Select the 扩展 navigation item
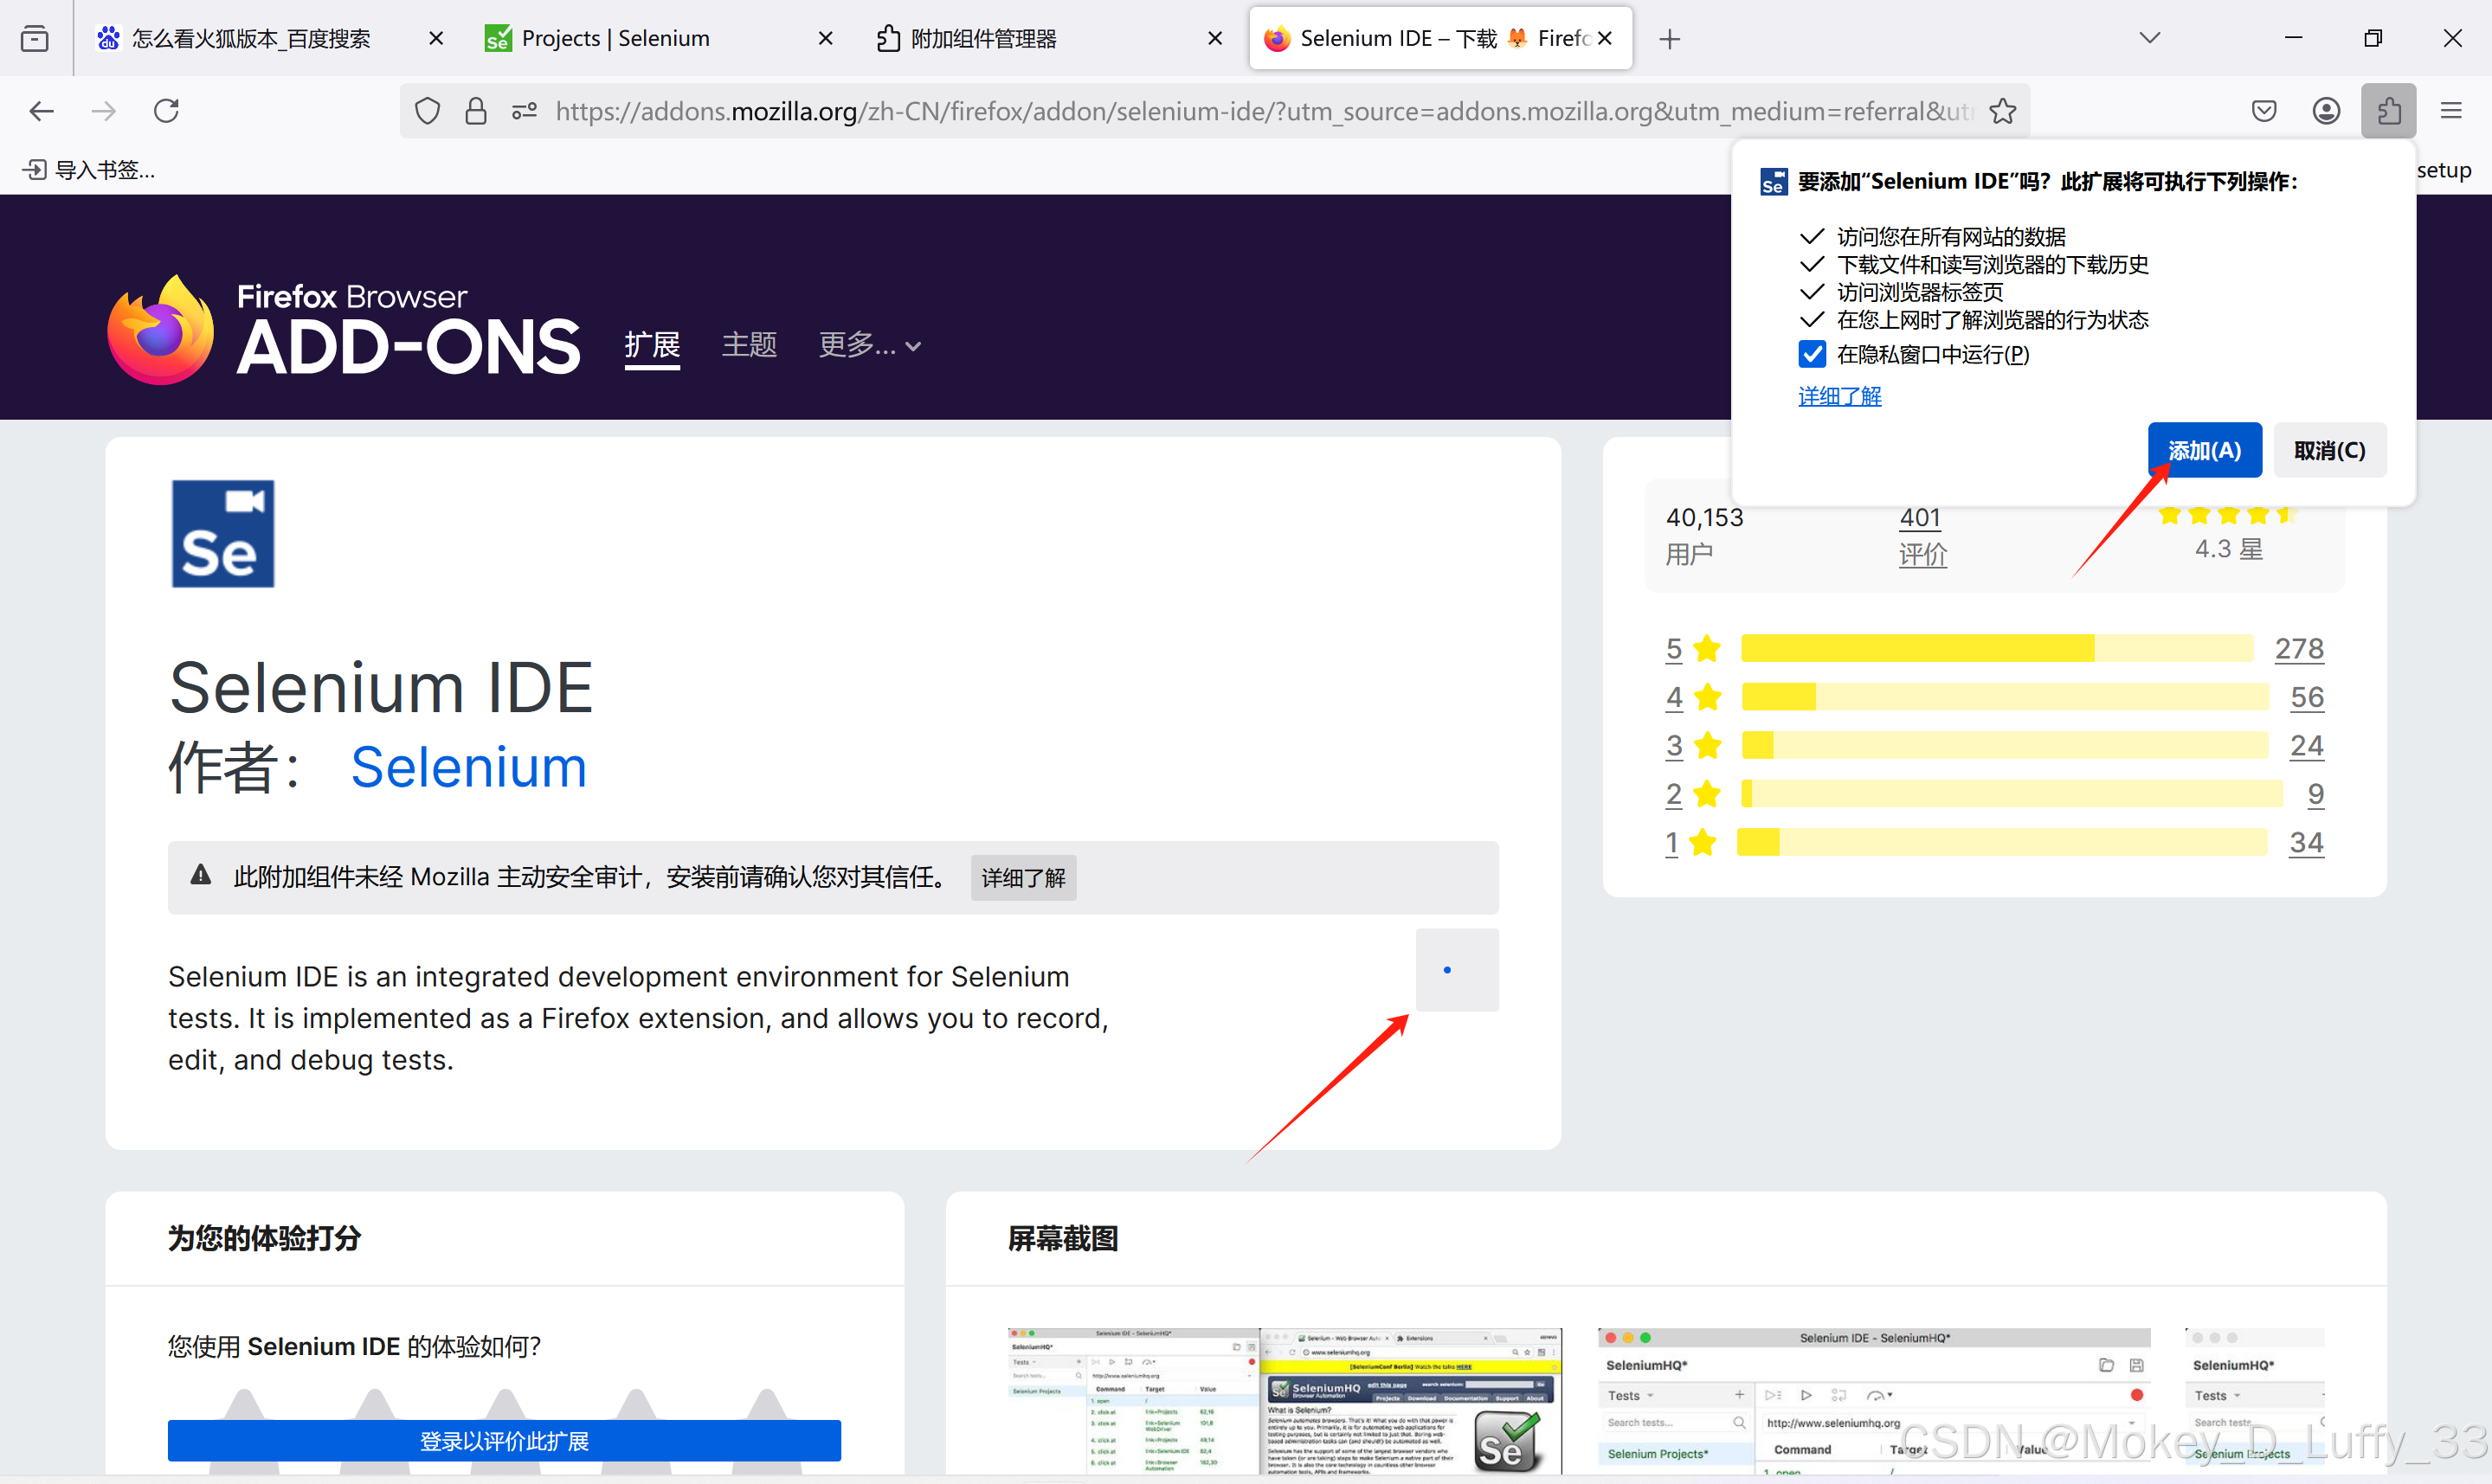Screen dimensions: 2492x1484 pyautogui.click(x=652, y=345)
